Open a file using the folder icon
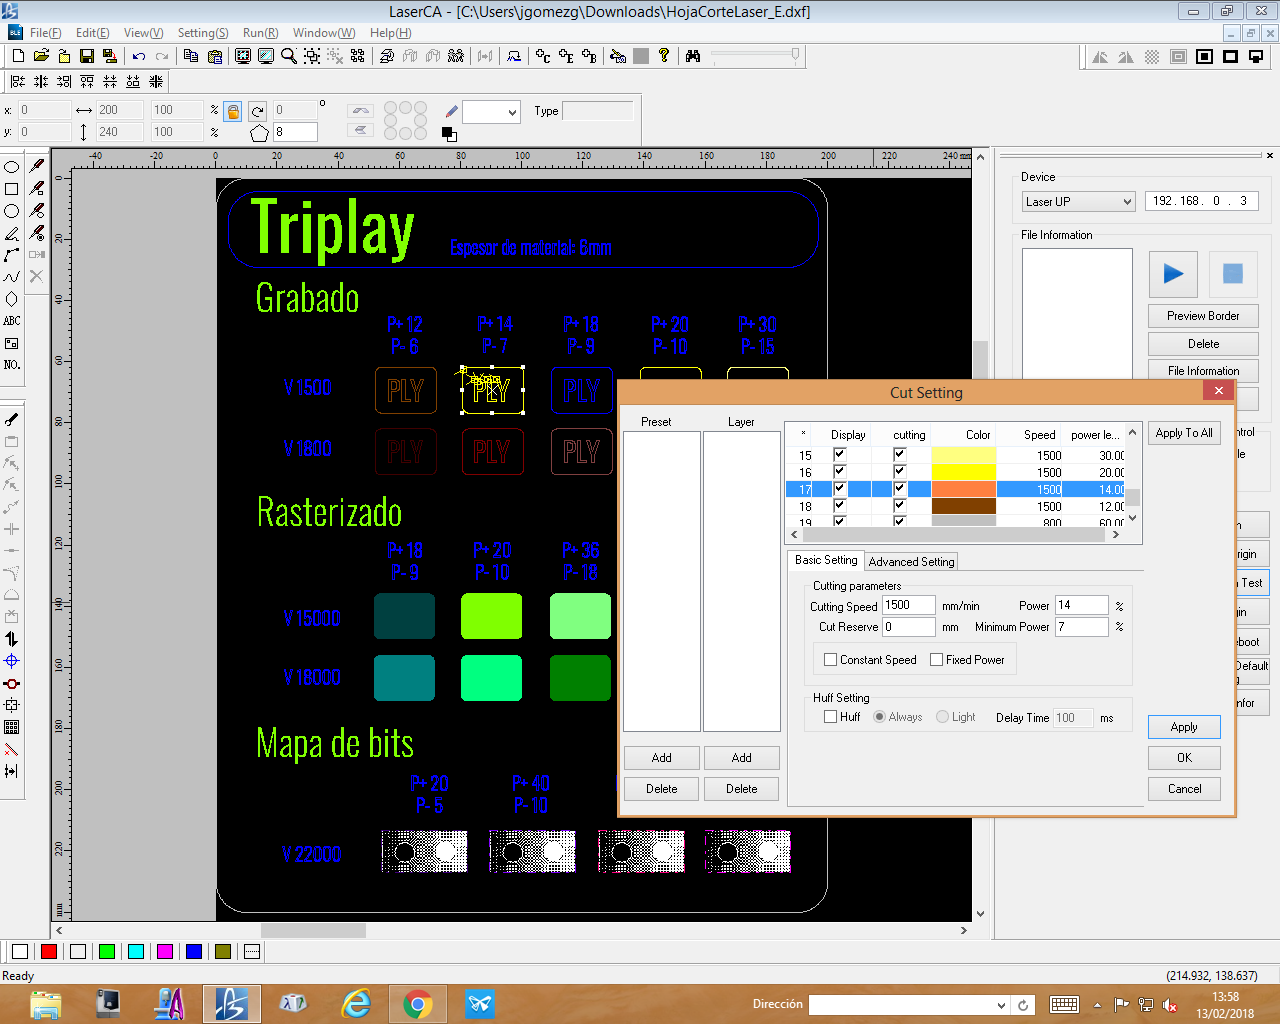This screenshot has width=1280, height=1024. [41, 56]
